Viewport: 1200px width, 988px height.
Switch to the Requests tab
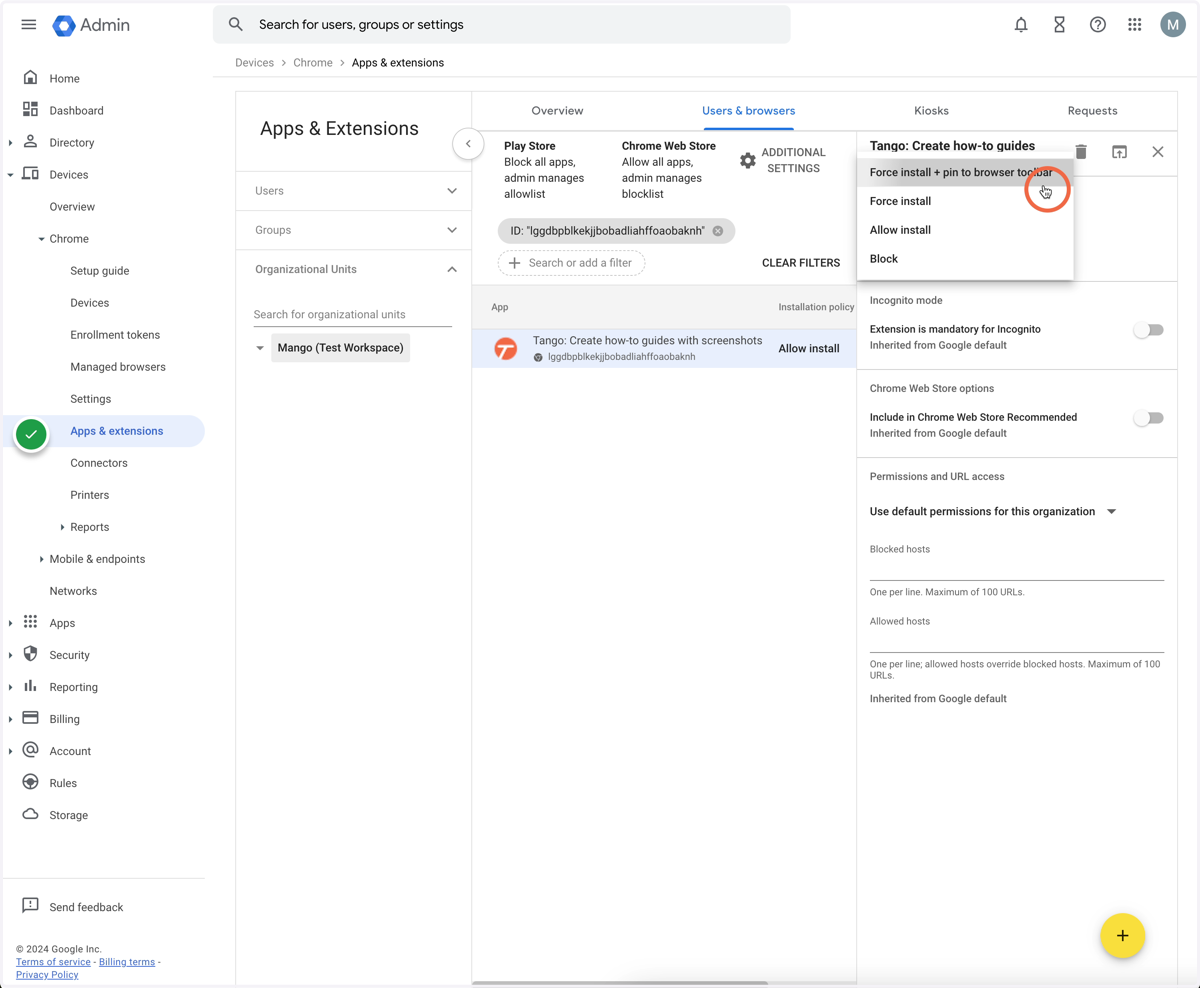[x=1092, y=111]
